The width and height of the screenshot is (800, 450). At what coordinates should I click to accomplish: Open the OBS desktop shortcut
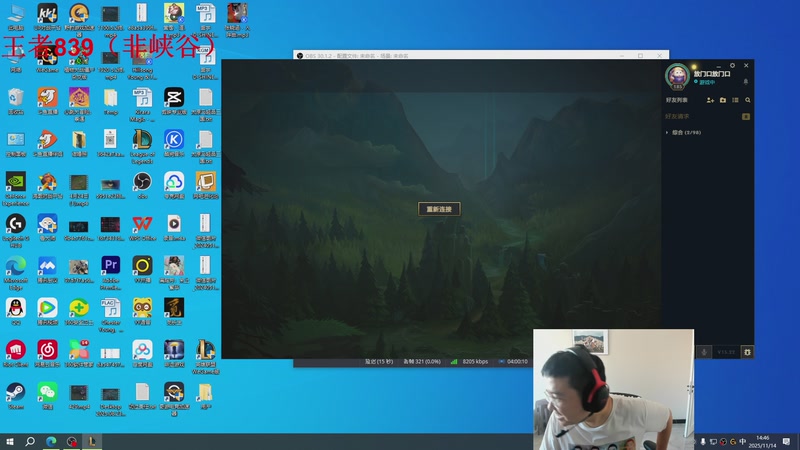click(x=142, y=186)
